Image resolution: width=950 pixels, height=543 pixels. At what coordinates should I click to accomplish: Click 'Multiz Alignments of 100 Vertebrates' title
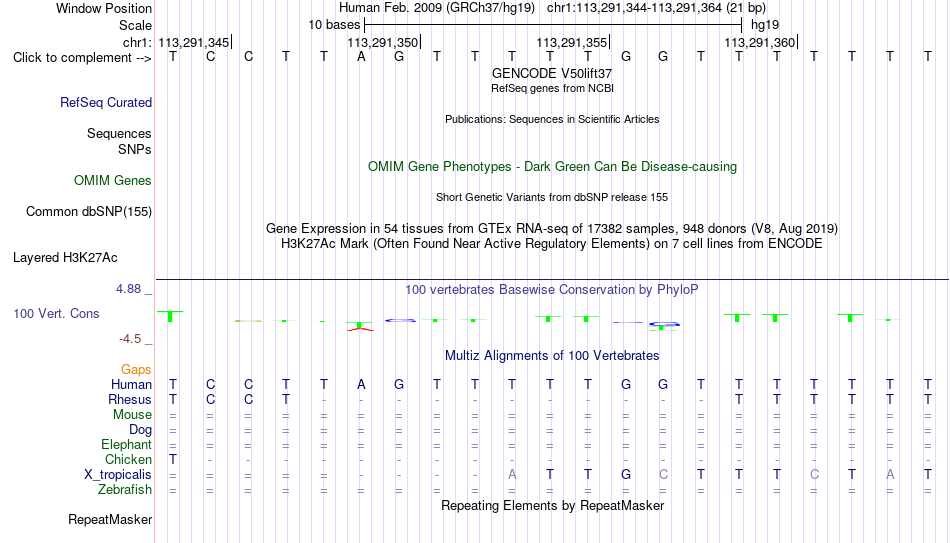552,356
